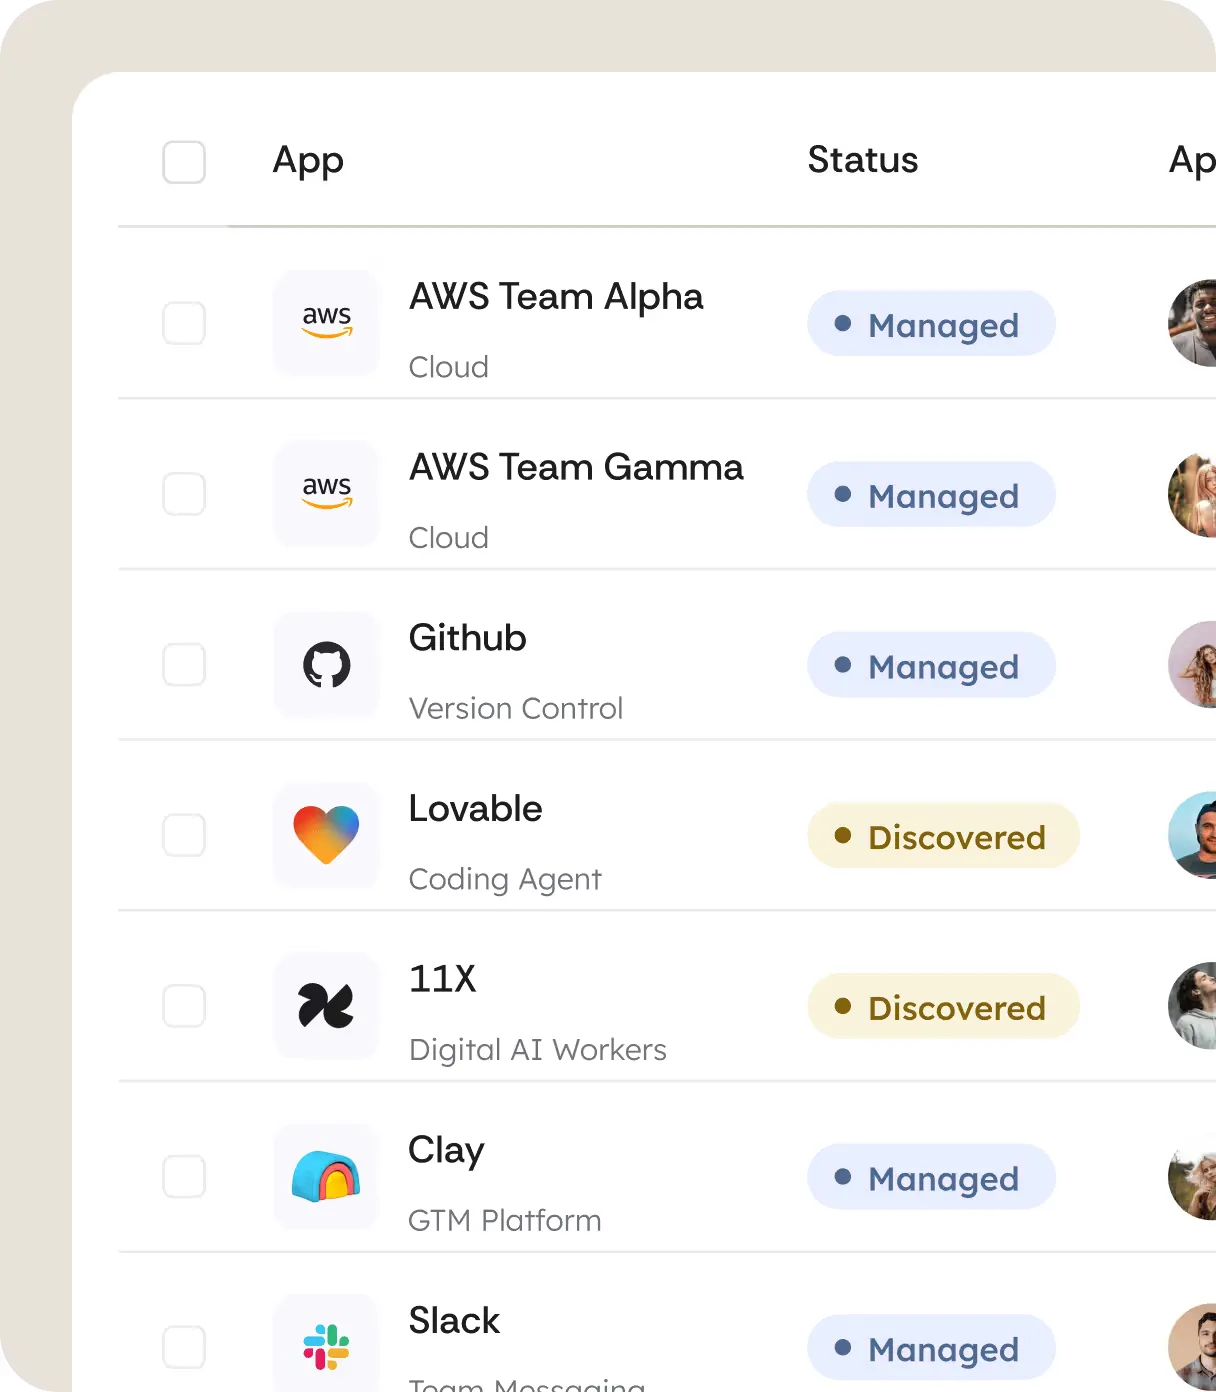Tick the checkbox for Lovable row
The height and width of the screenshot is (1392, 1216).
(x=184, y=835)
